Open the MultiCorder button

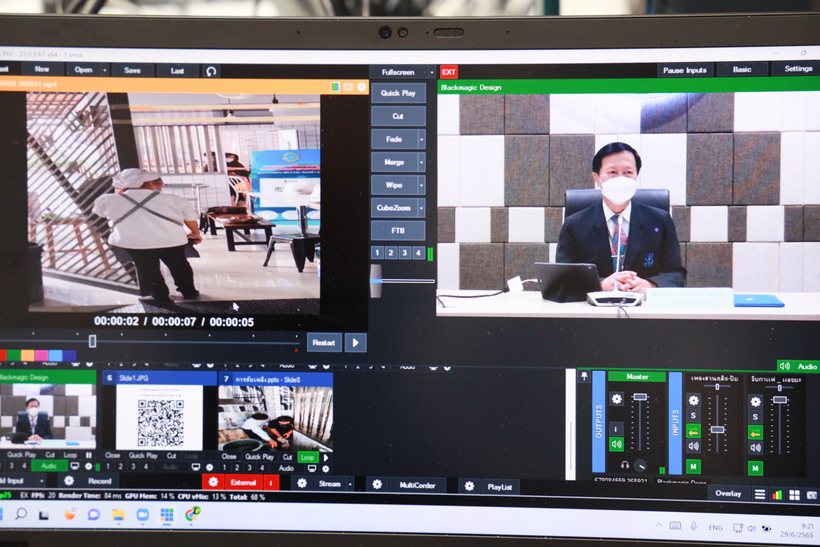[x=417, y=485]
